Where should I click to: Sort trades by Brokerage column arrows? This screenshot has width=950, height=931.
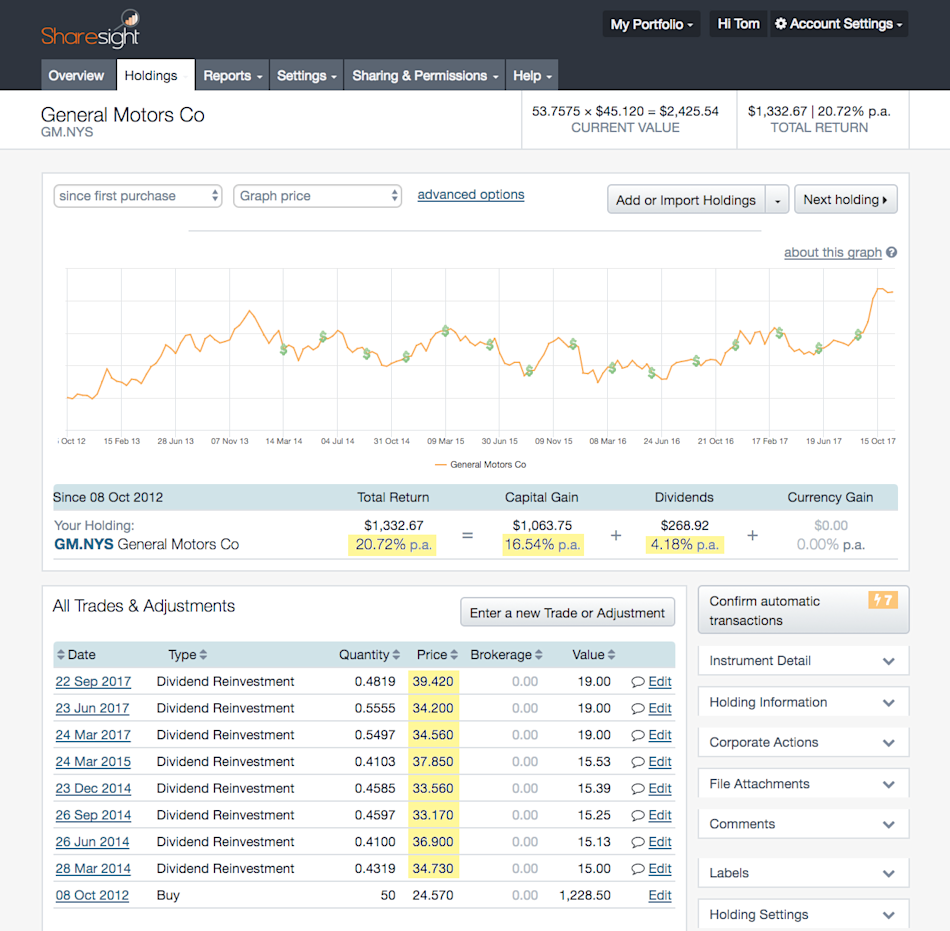pos(539,655)
